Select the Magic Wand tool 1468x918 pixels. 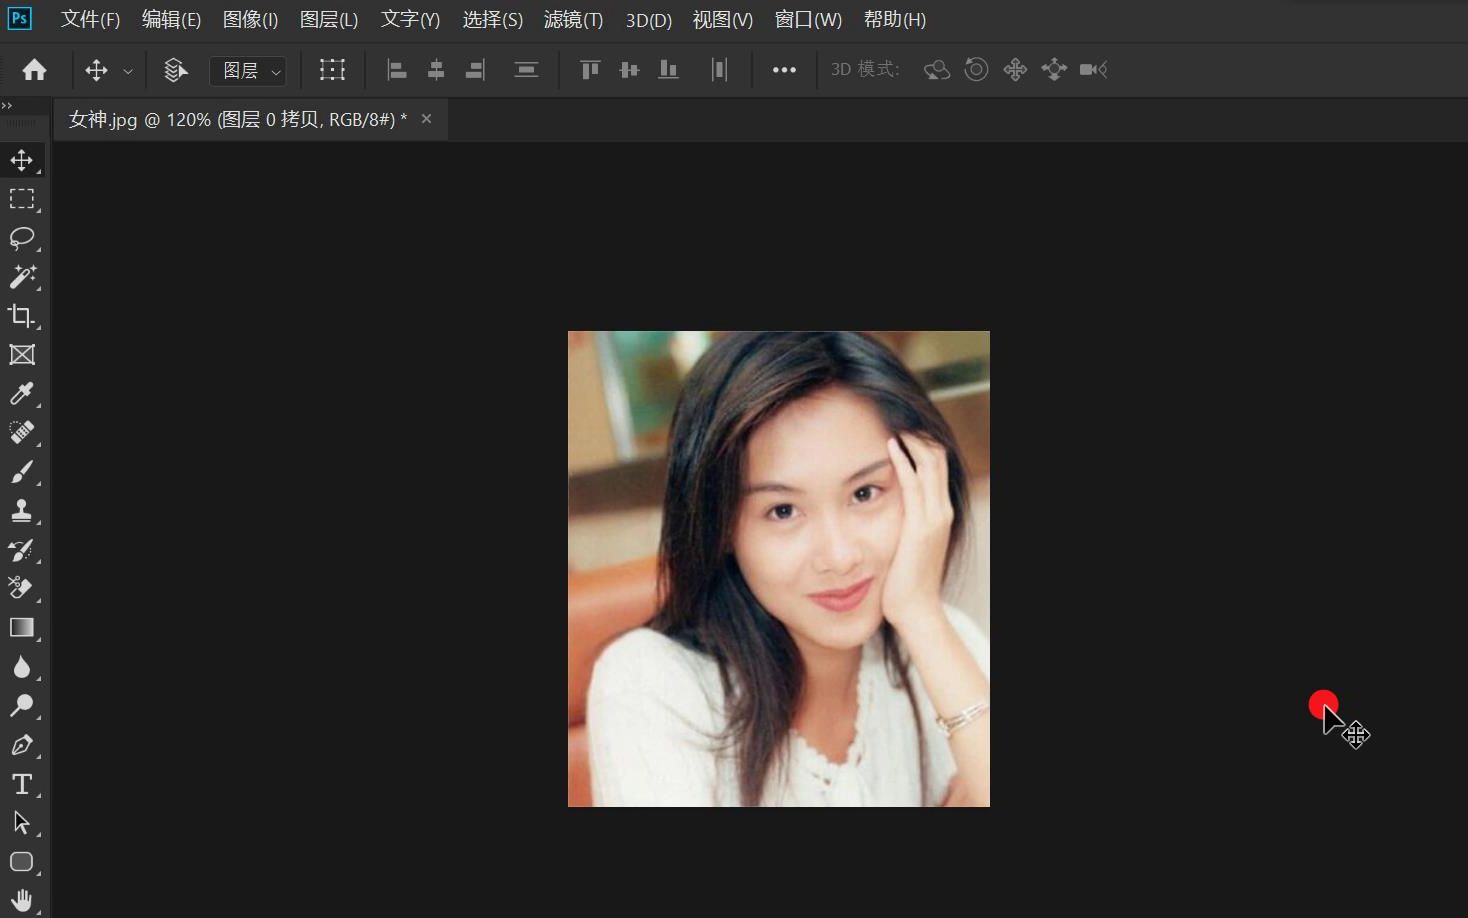tap(21, 277)
